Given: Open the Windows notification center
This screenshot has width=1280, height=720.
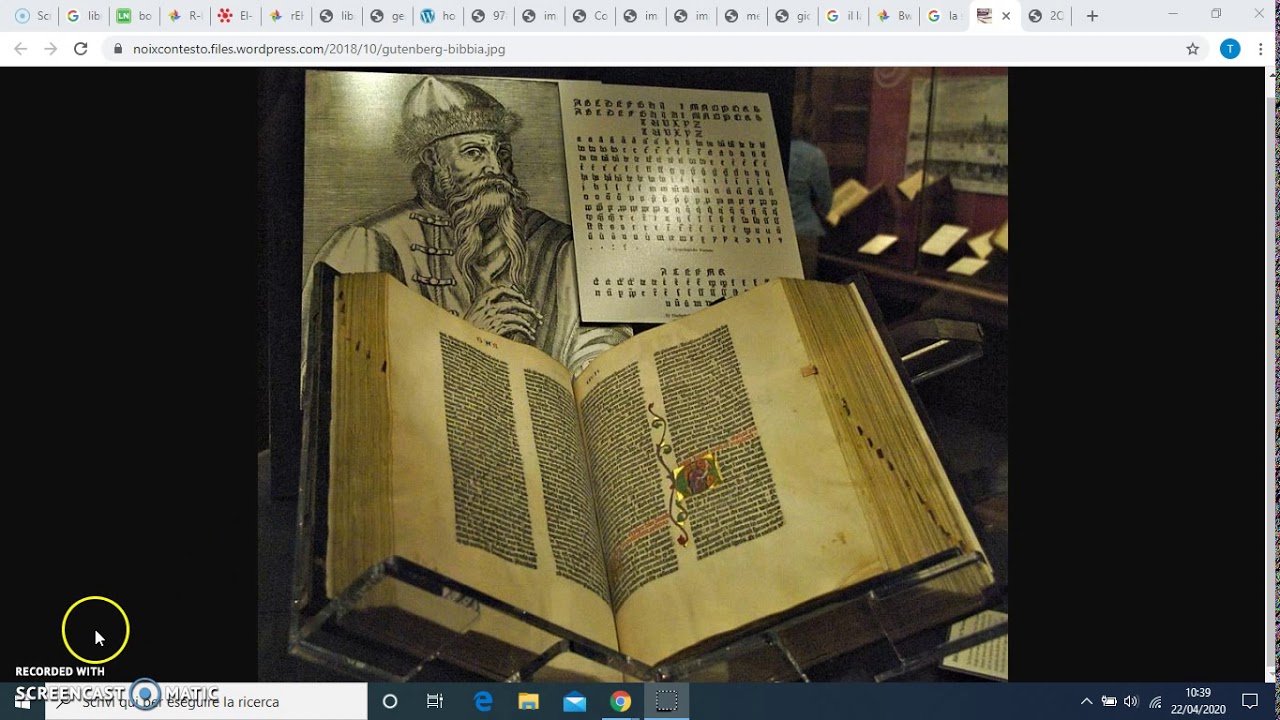Looking at the screenshot, I should click(x=1250, y=701).
